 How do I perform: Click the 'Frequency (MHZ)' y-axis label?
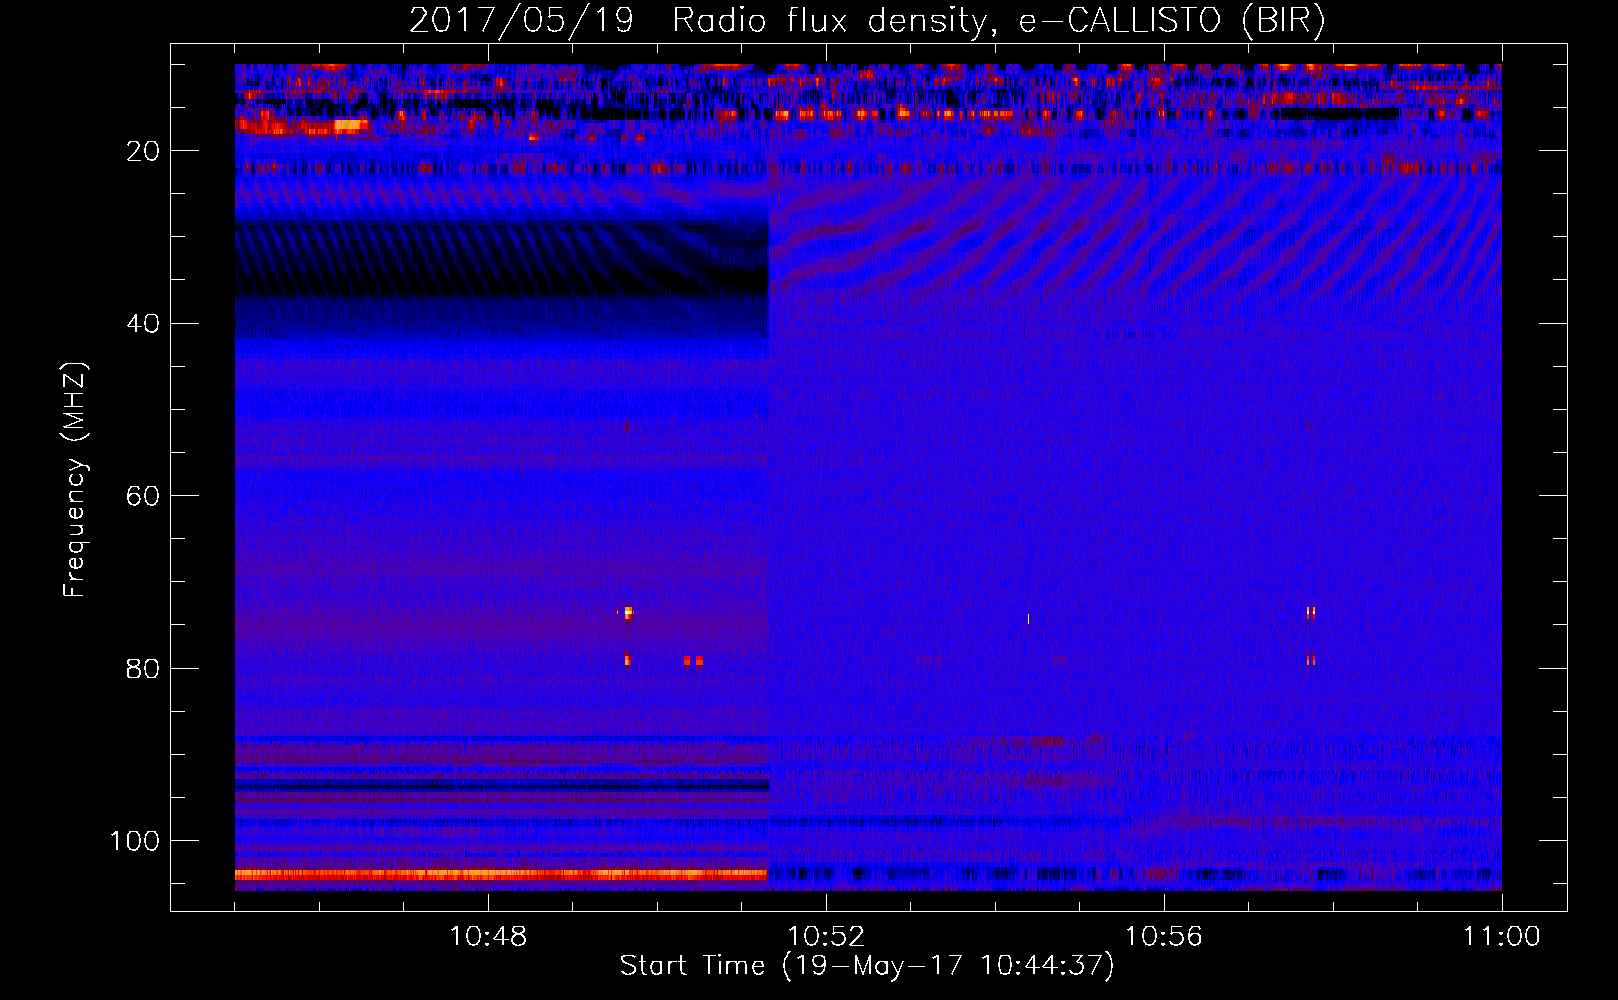(75, 480)
